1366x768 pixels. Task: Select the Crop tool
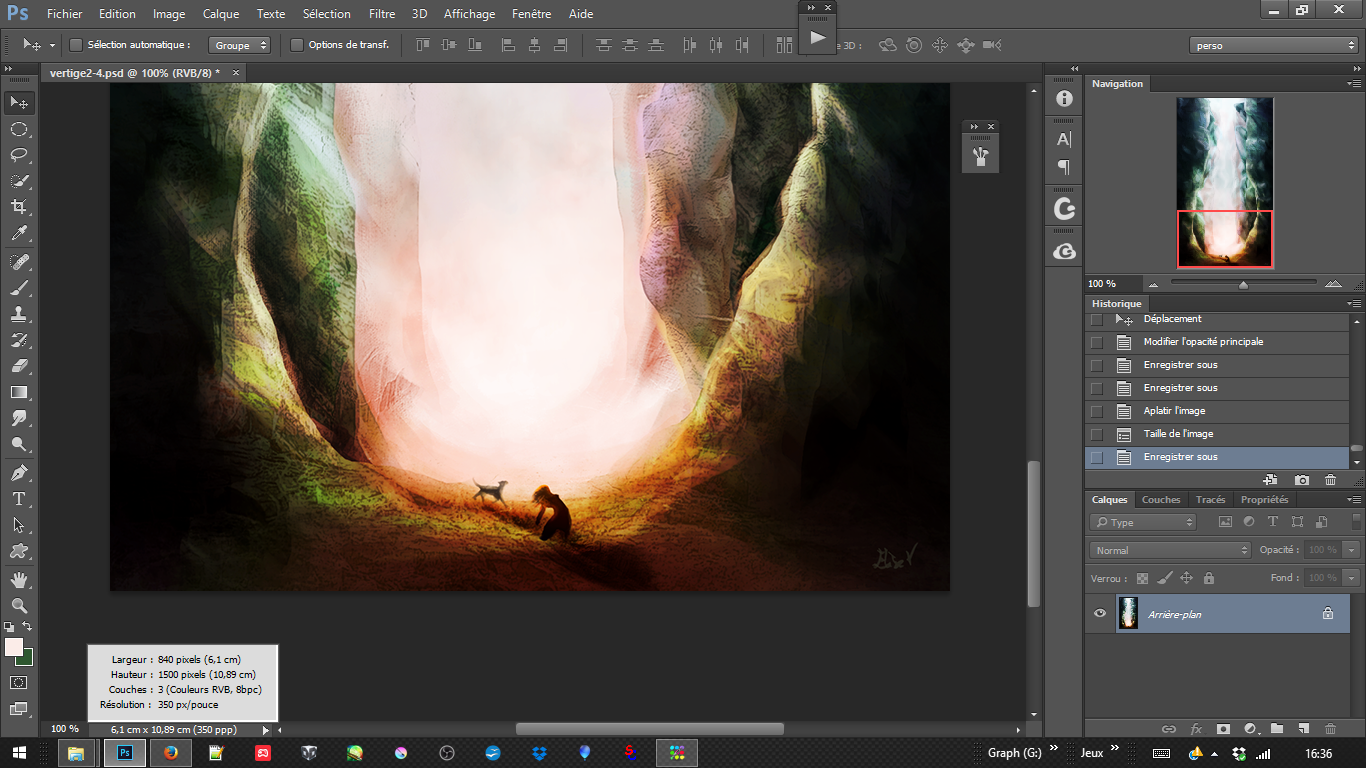[18, 207]
